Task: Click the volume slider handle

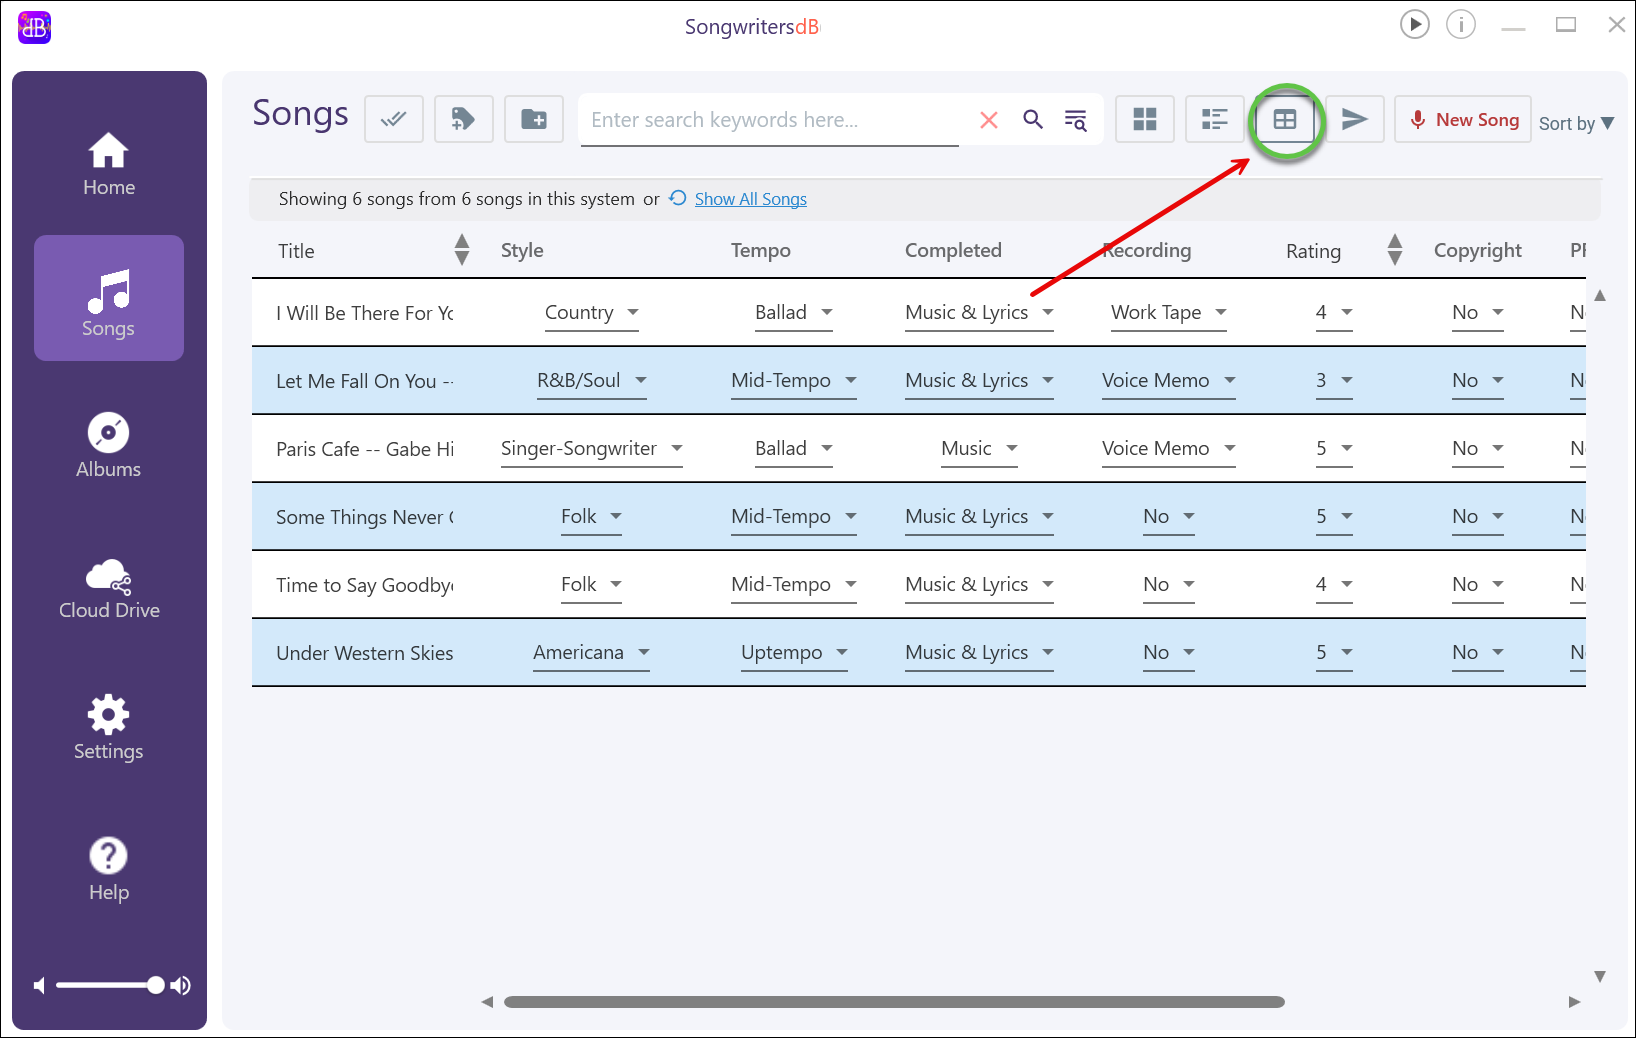Action: tap(155, 985)
